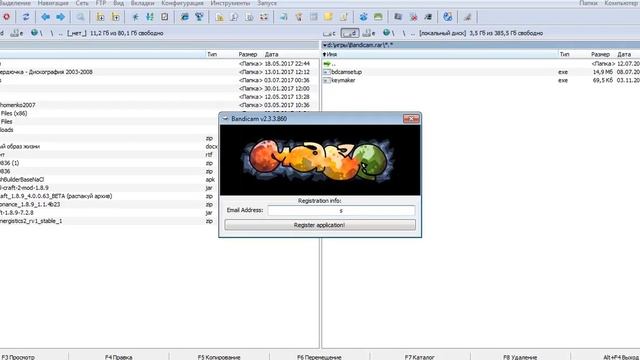Click F4 Правка button

tap(118, 357)
